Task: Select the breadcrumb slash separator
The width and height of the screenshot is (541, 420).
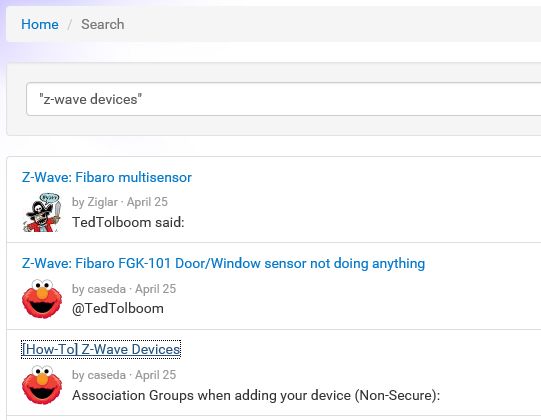Action: coord(70,25)
